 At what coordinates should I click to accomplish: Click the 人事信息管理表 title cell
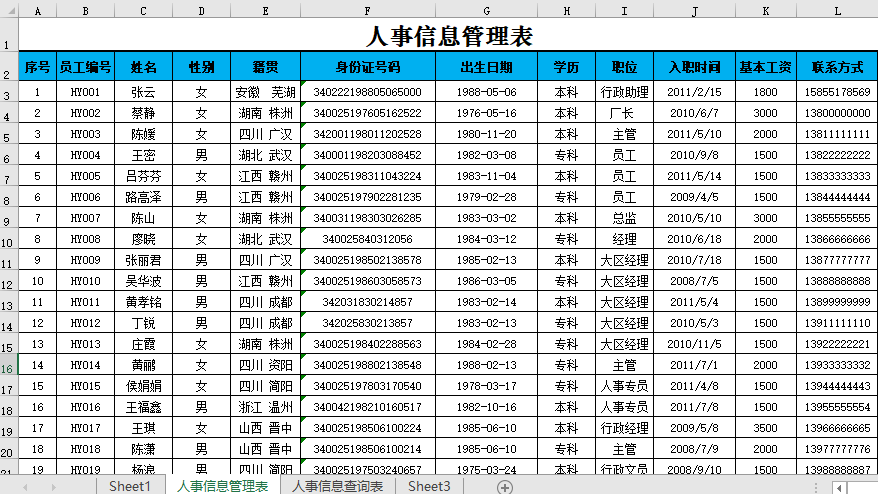coord(448,36)
